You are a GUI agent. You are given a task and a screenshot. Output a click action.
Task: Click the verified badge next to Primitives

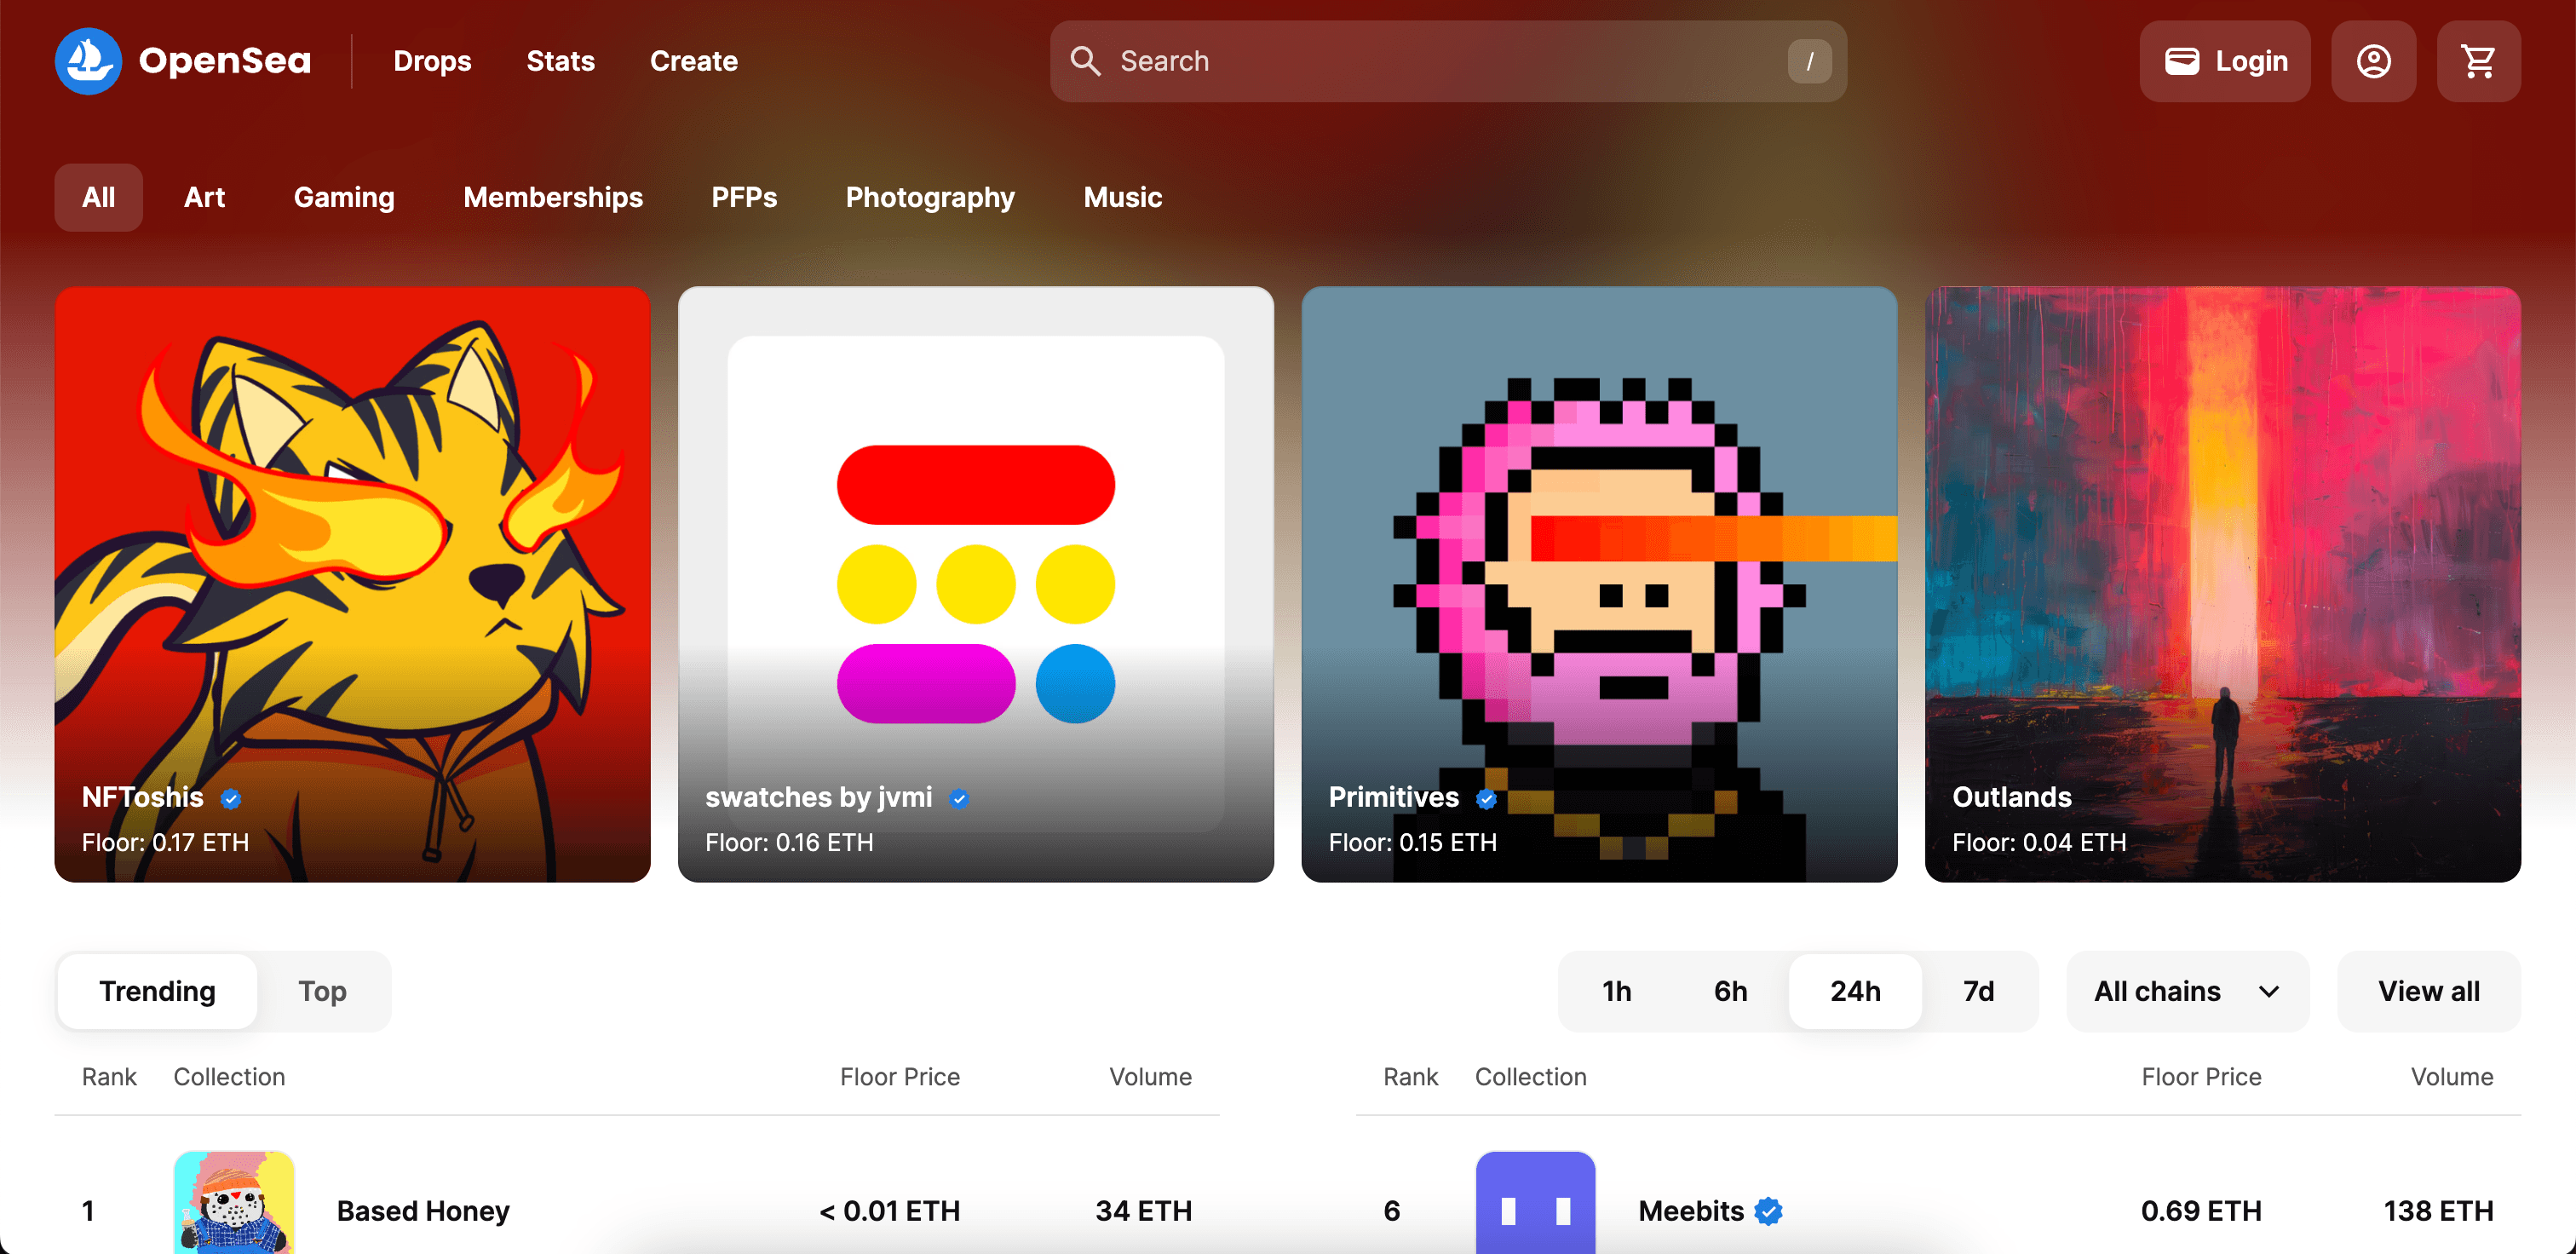point(1486,798)
